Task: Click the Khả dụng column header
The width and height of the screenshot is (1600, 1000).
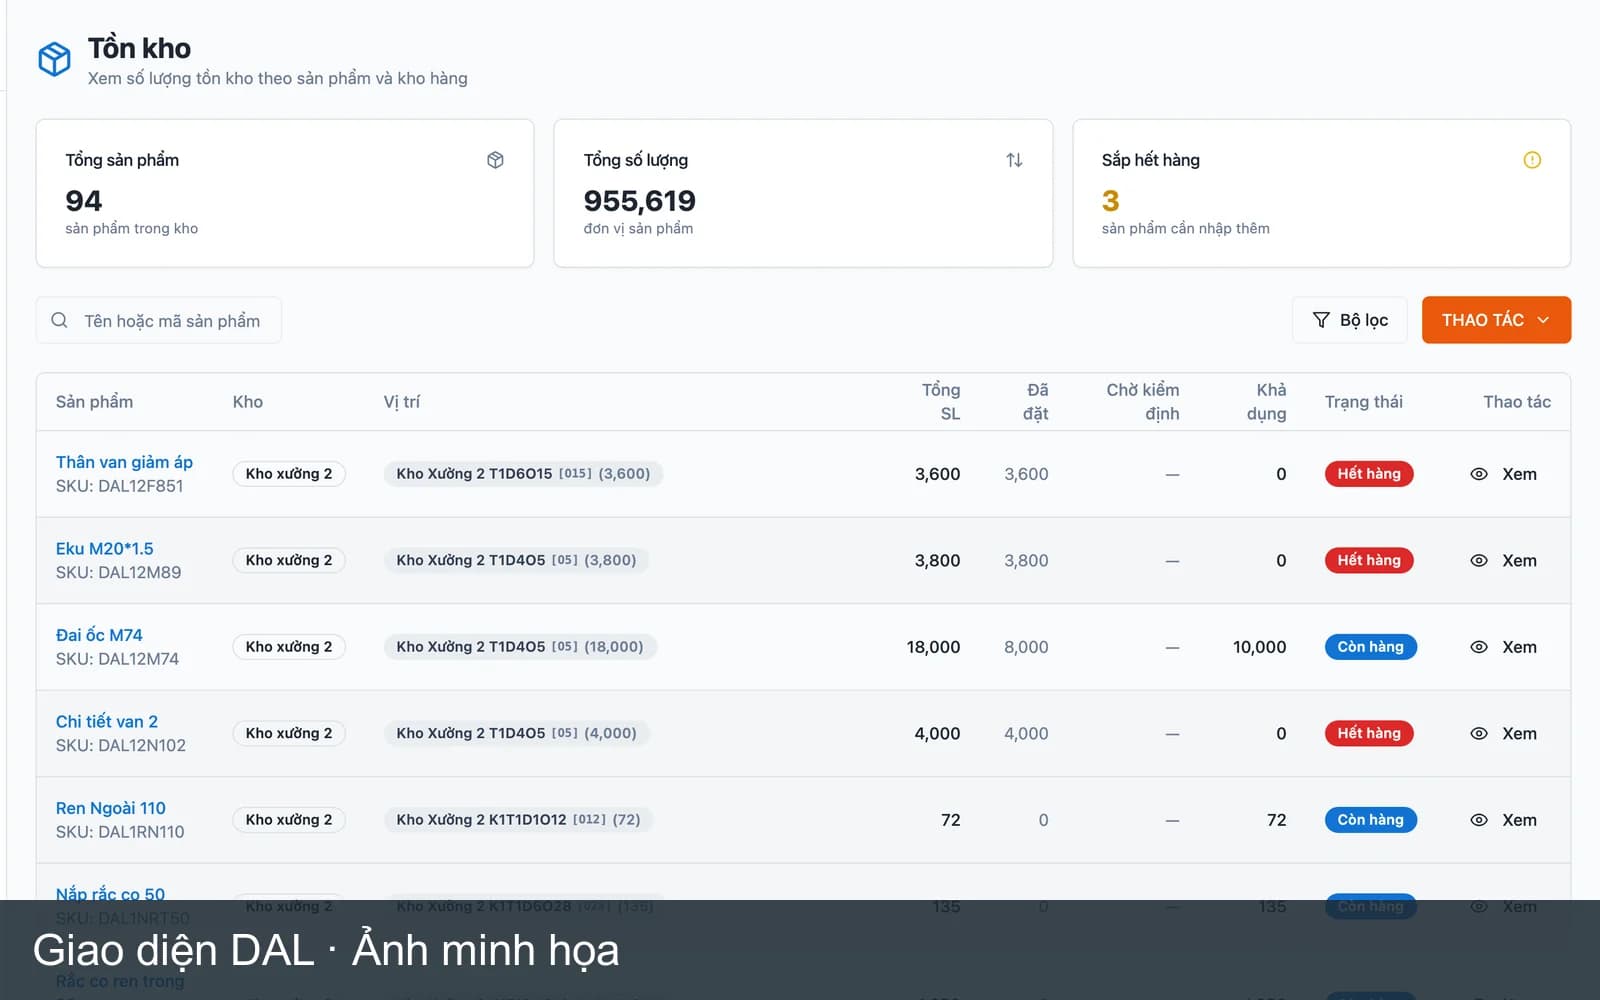Action: 1266,402
